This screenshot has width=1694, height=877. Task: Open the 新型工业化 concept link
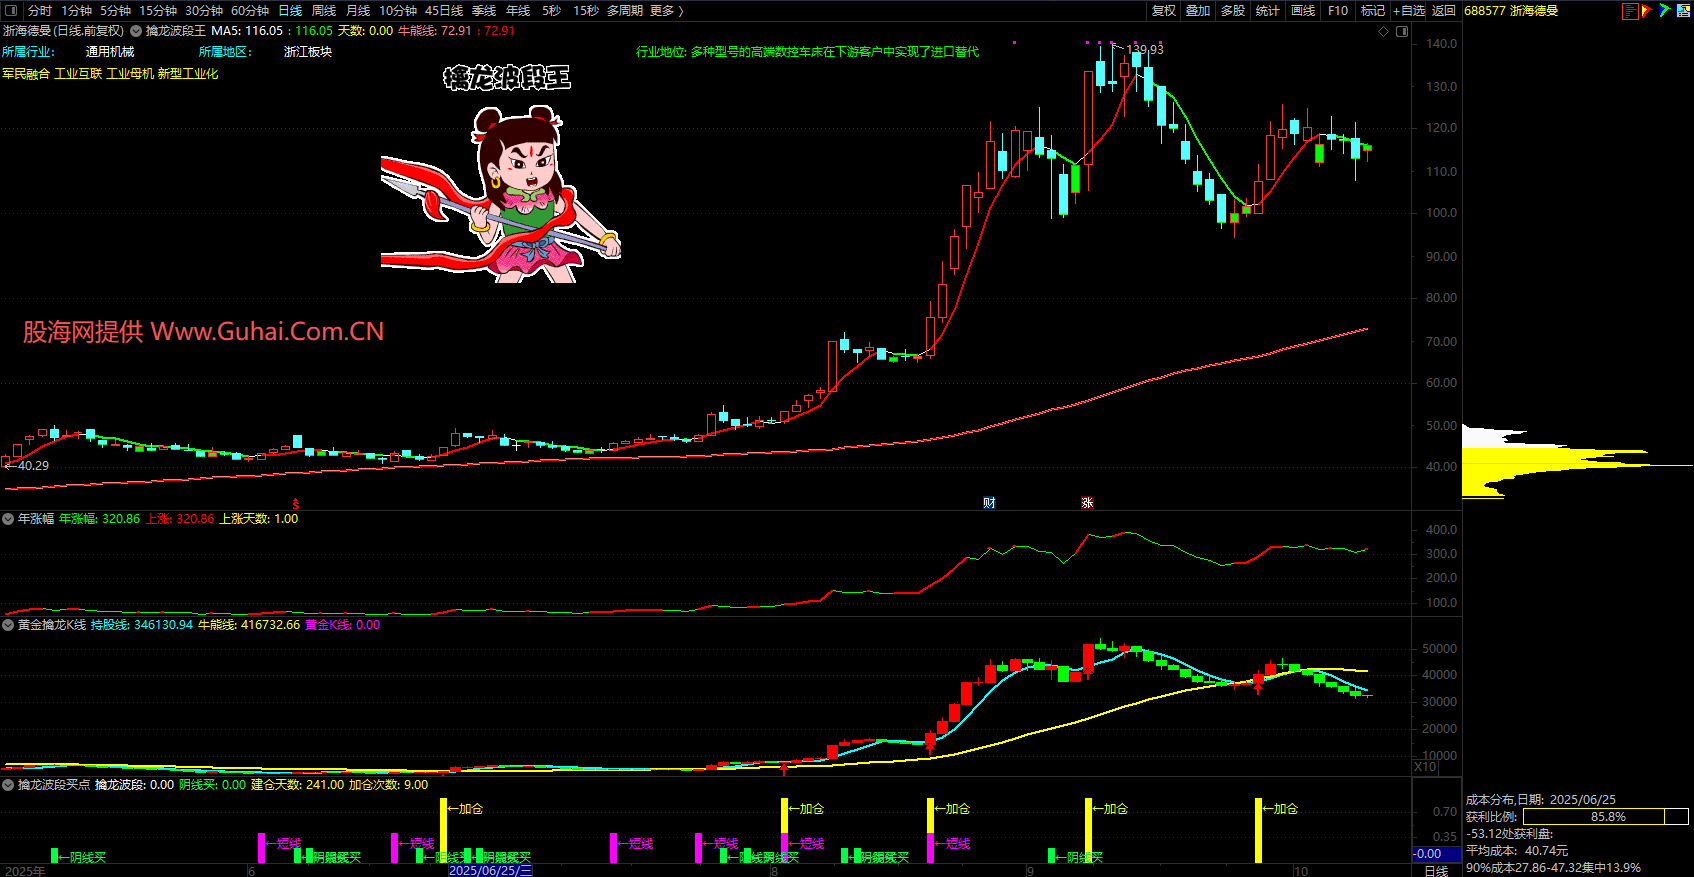(x=188, y=74)
